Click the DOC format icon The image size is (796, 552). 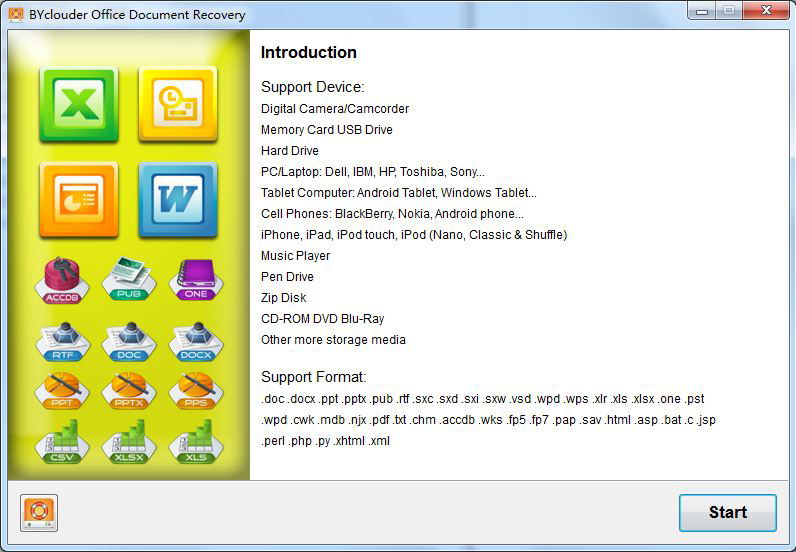130,341
